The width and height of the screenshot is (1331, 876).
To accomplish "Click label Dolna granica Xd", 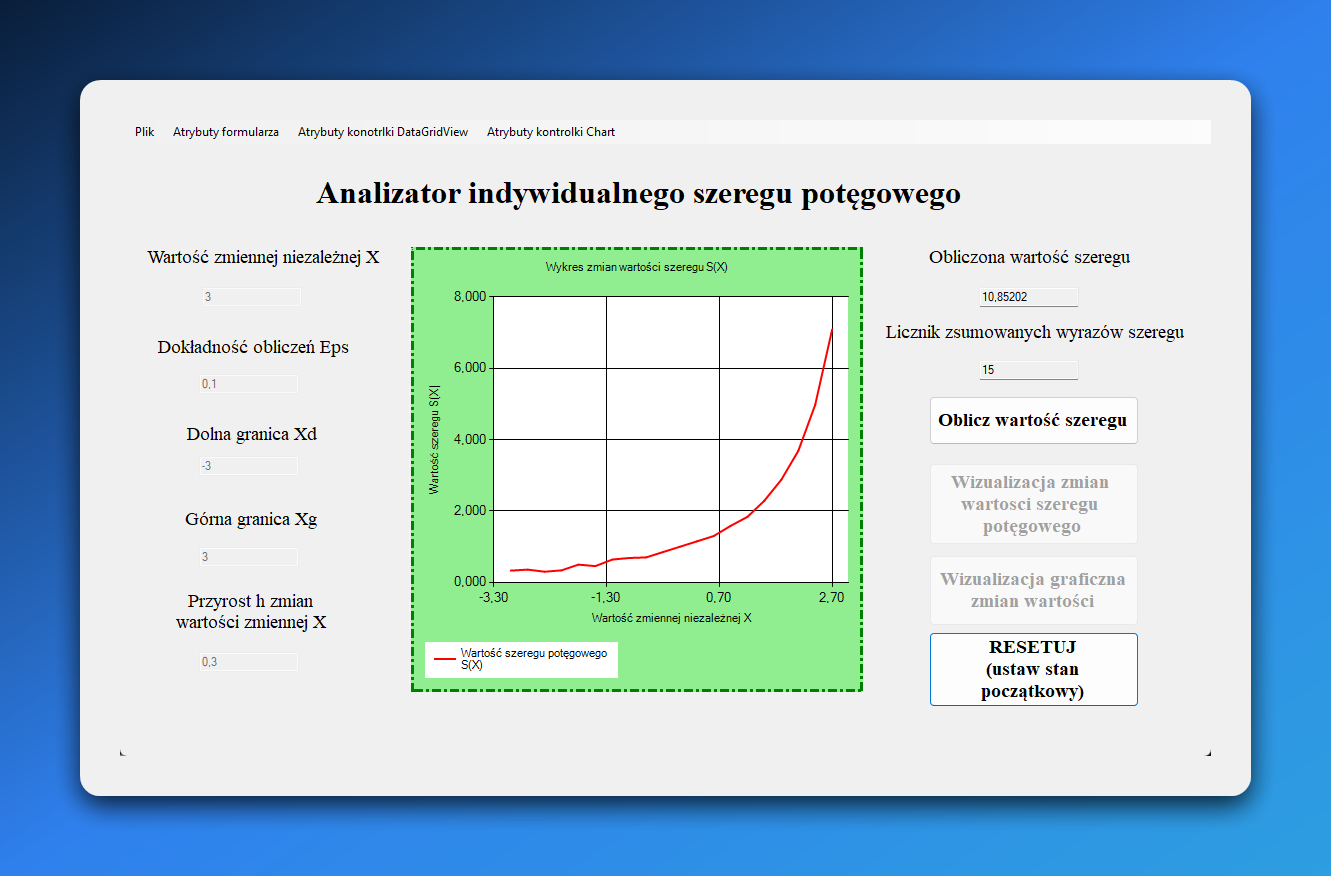I will 251,434.
